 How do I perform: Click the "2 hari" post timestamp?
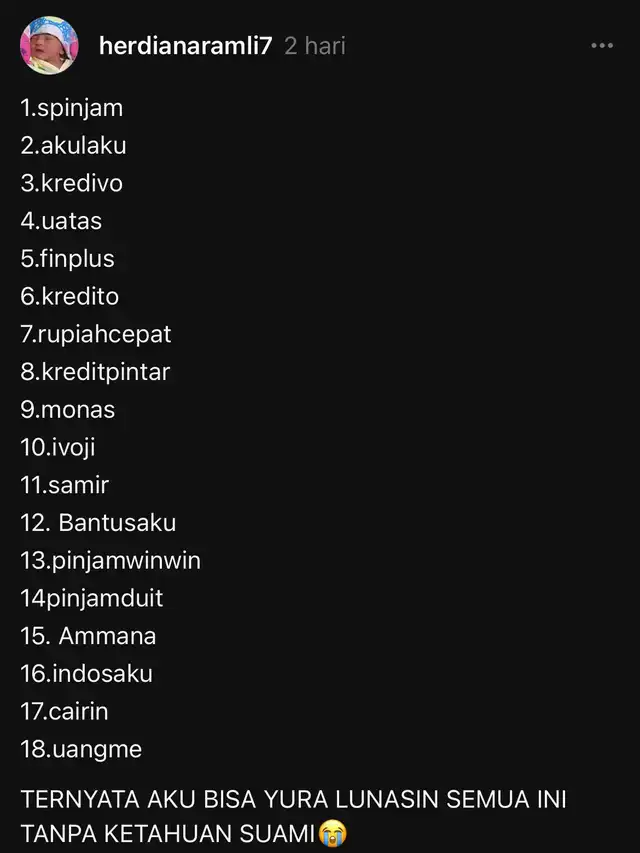[315, 46]
